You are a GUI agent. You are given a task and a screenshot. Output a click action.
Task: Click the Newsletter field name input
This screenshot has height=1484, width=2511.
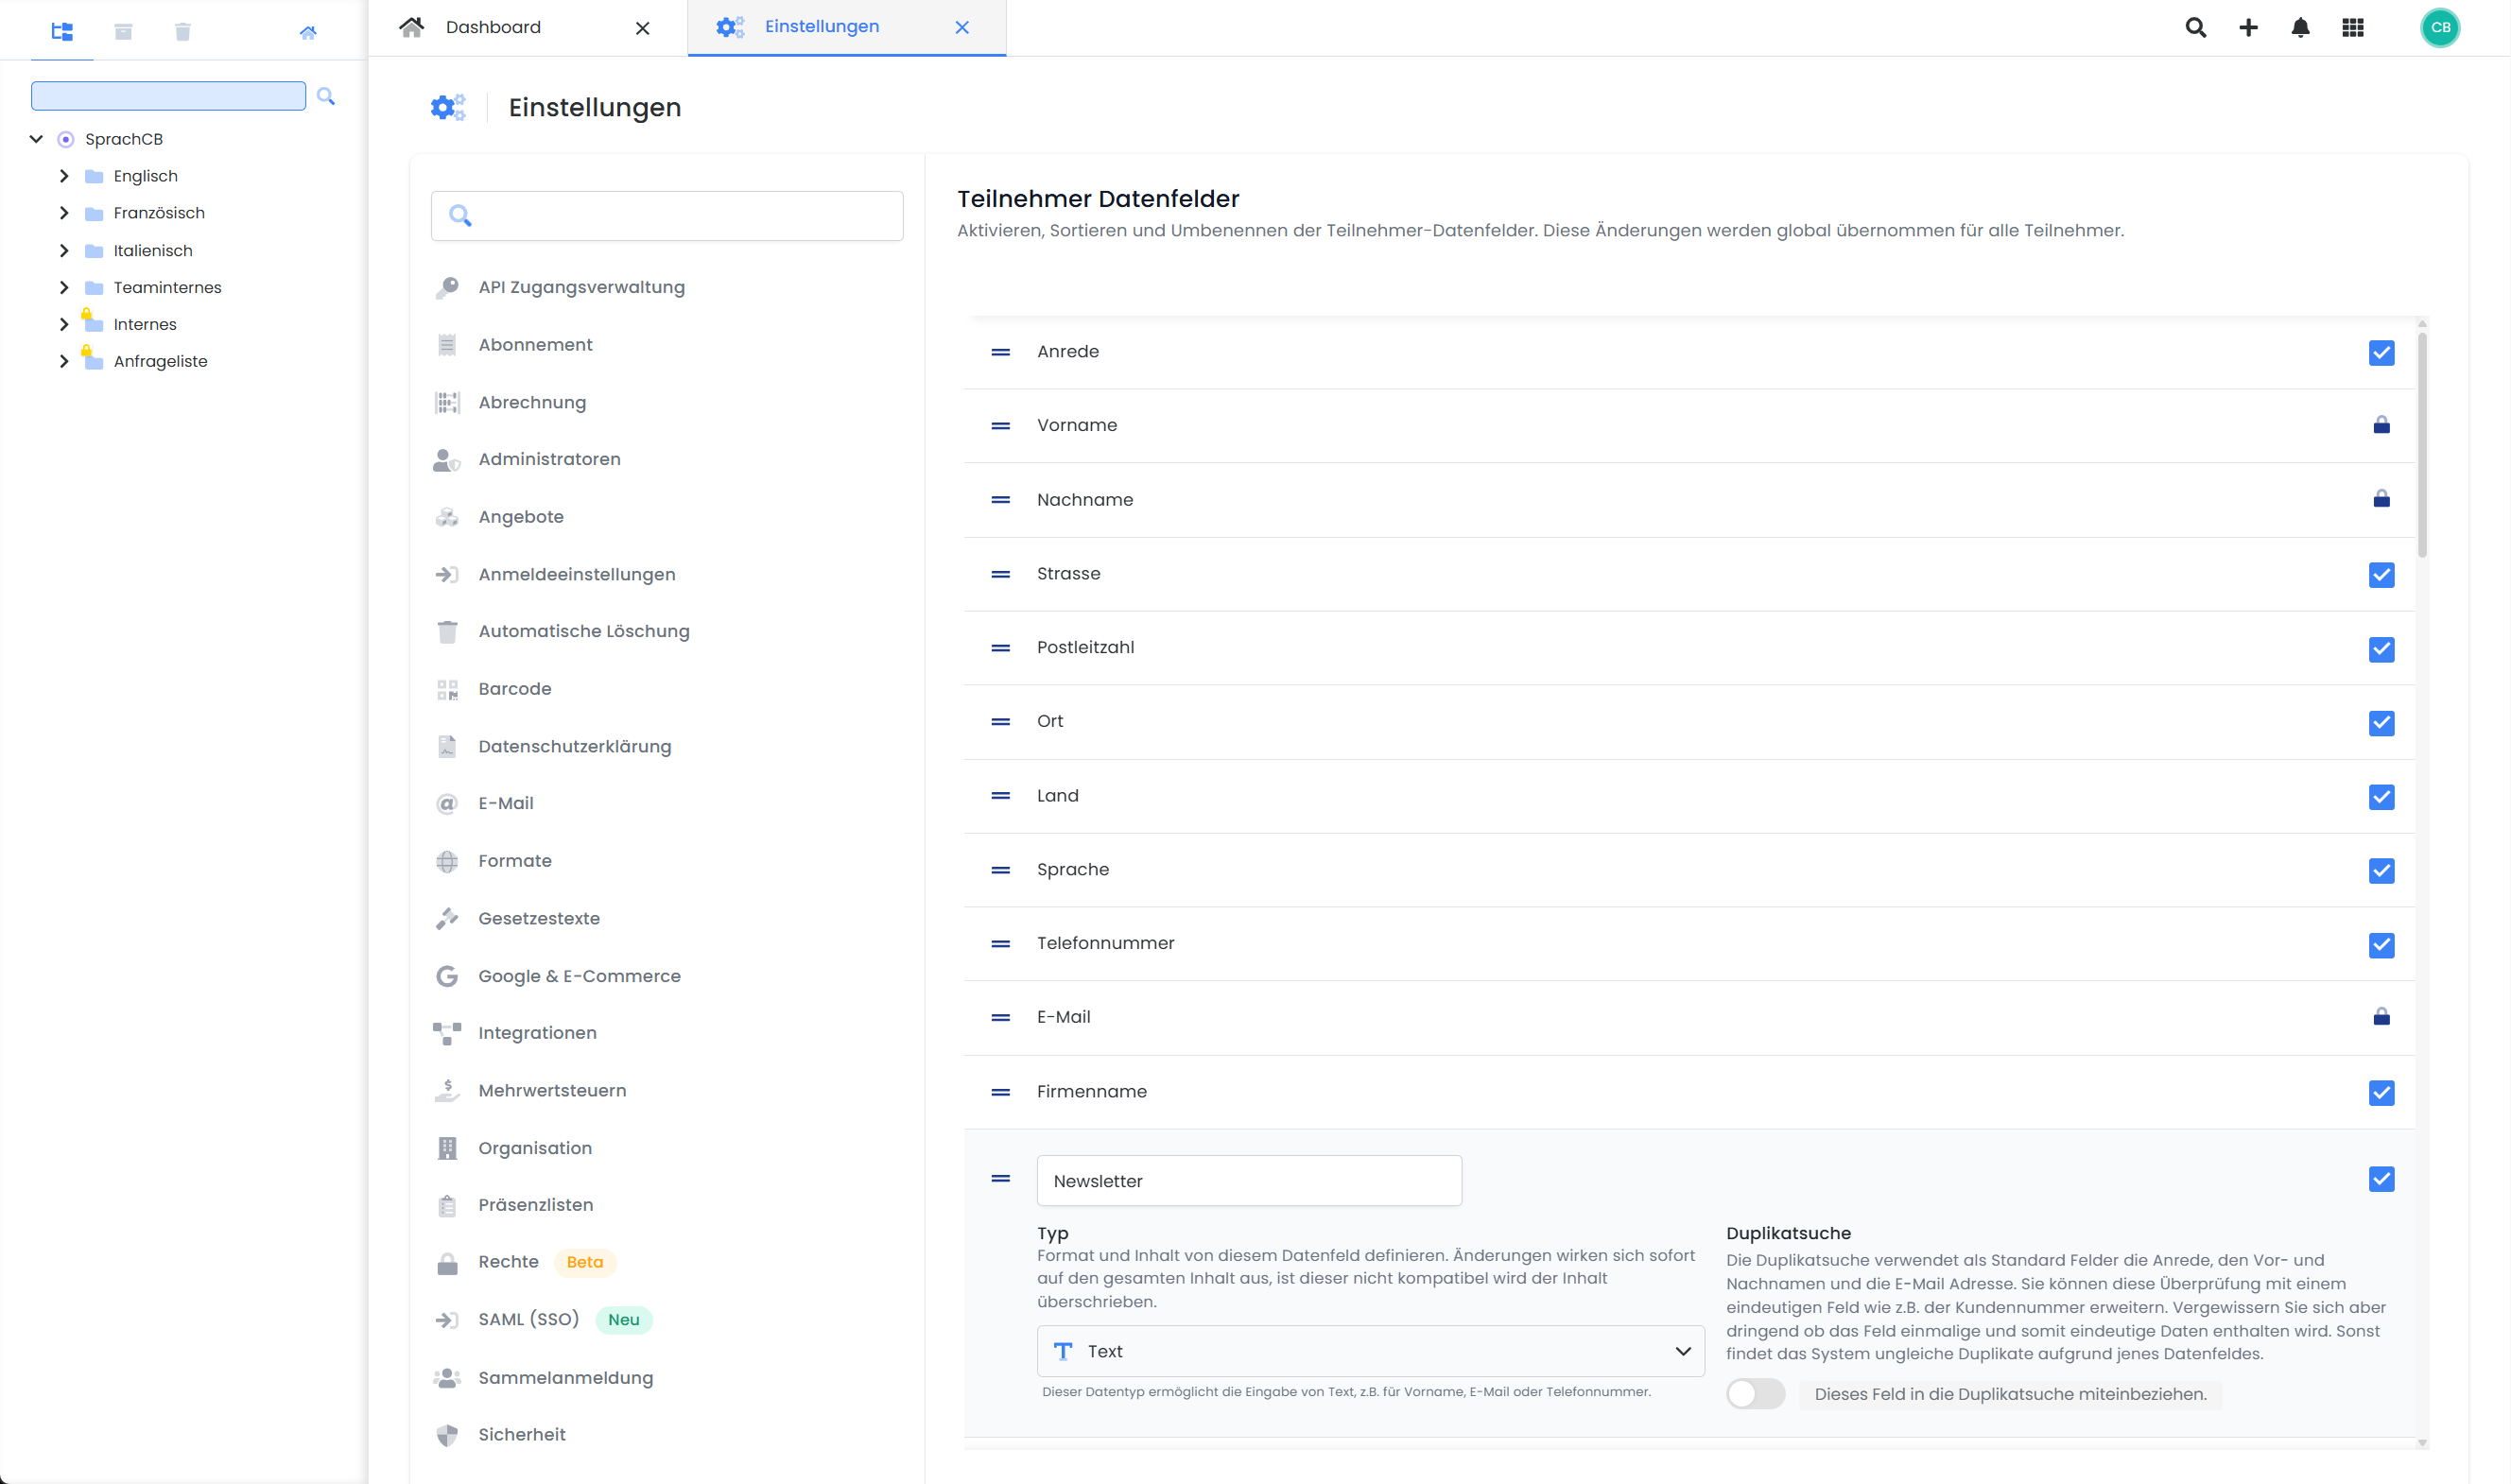coord(1248,1181)
